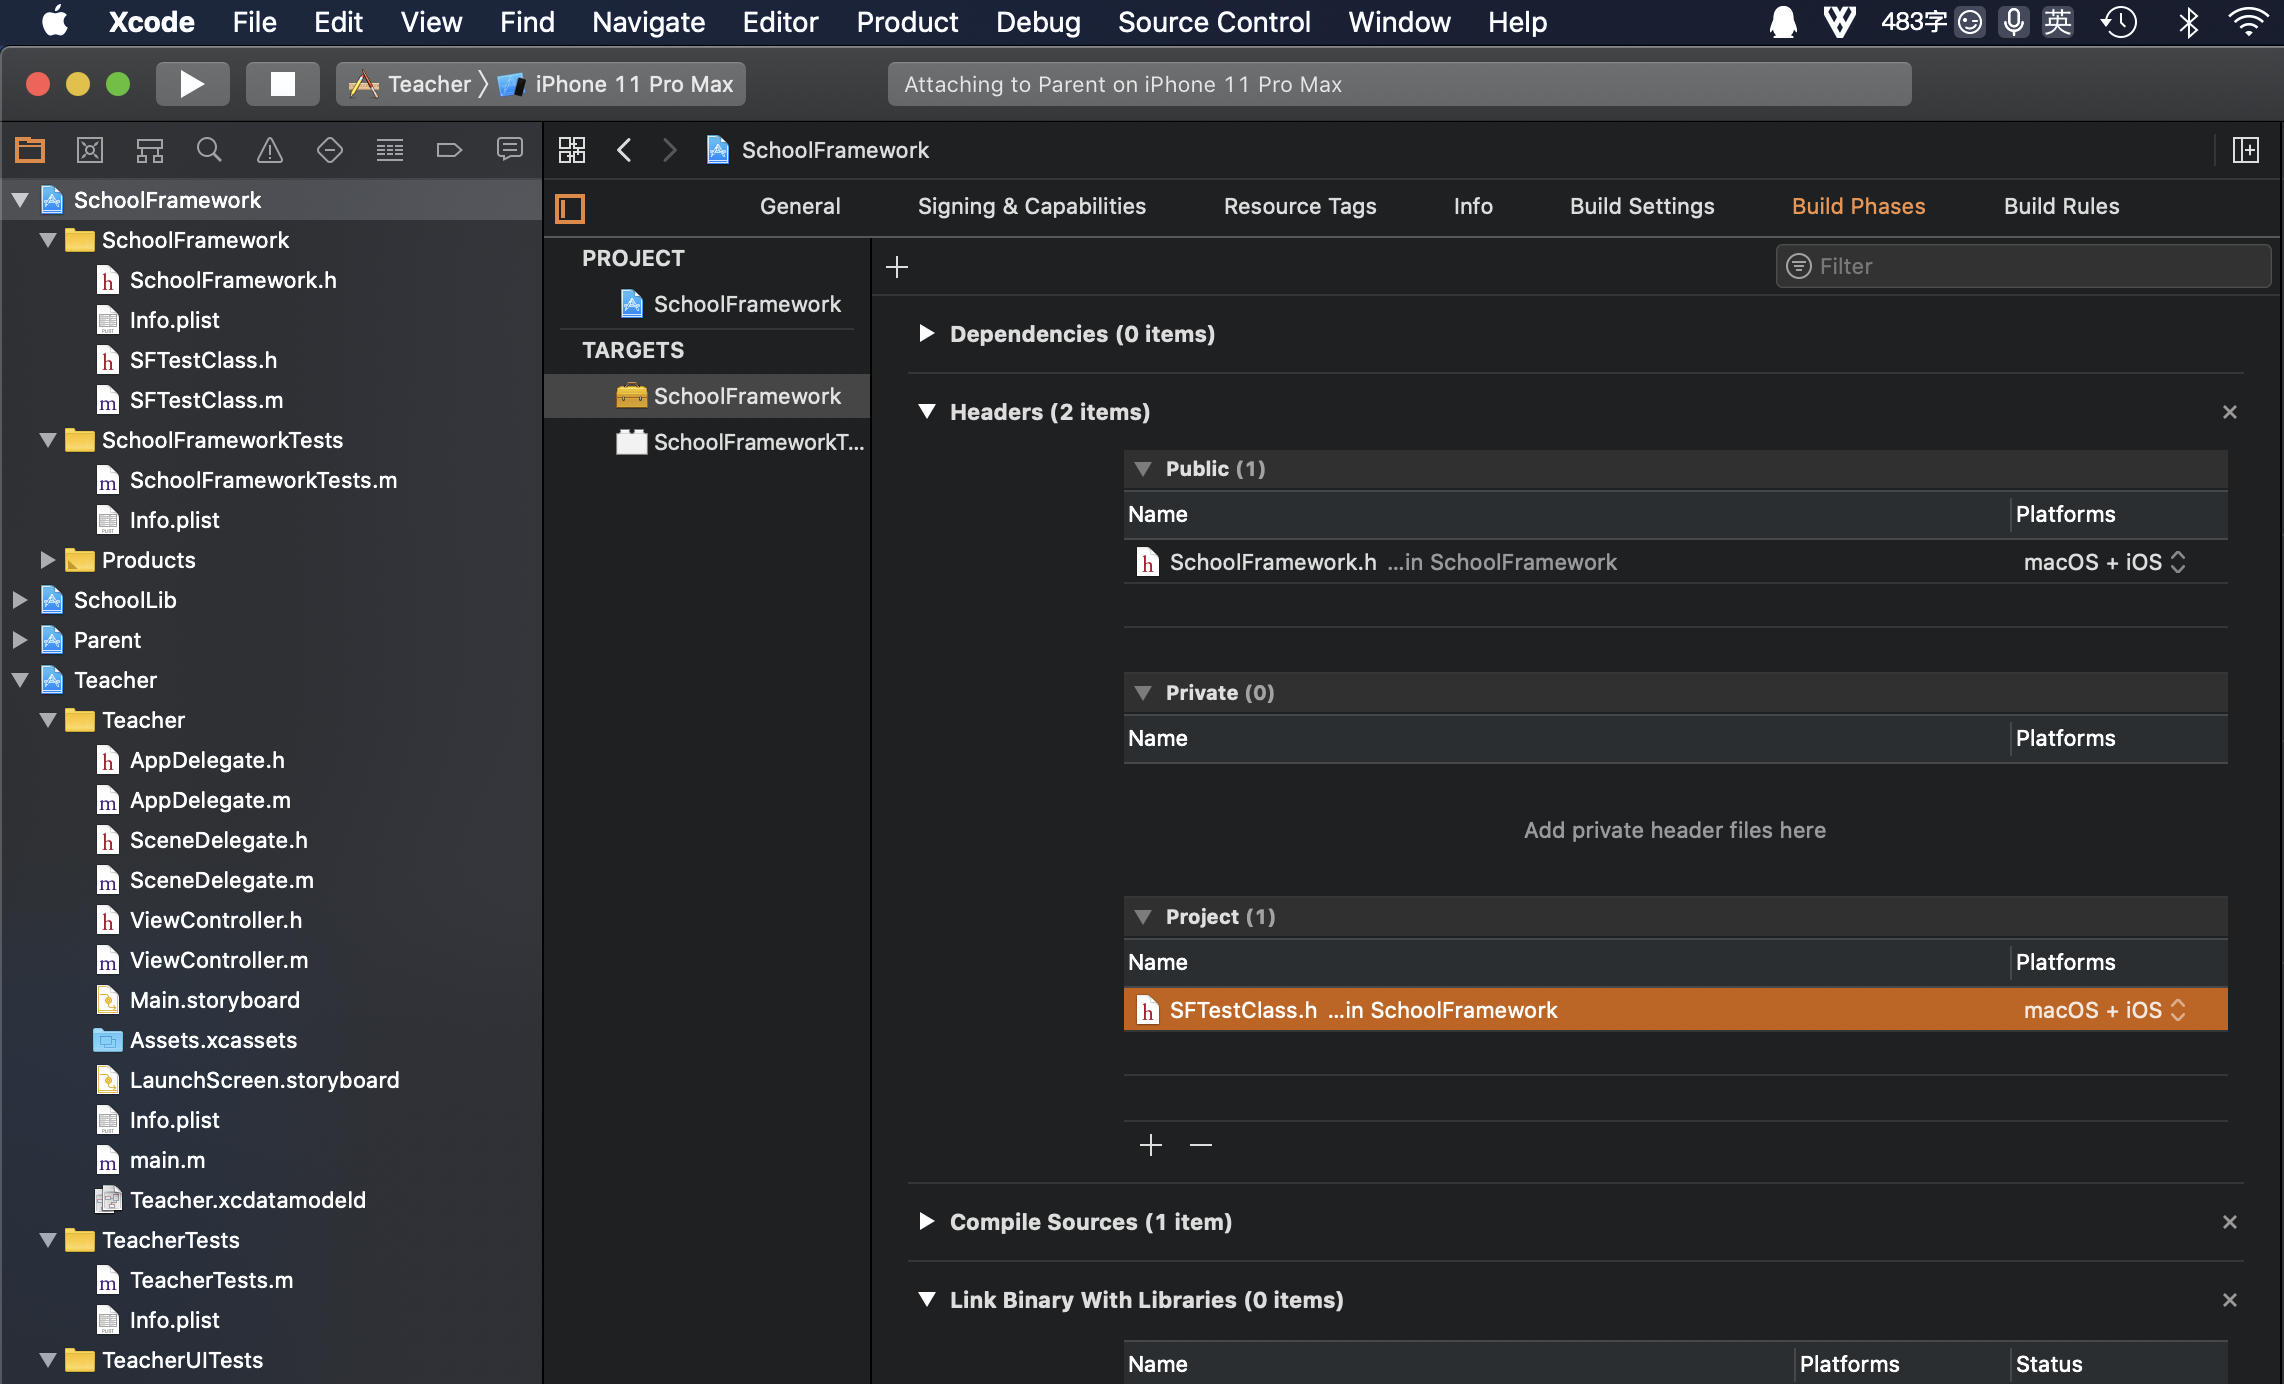Open the Test navigator diamond icon
The height and width of the screenshot is (1384, 2284).
[x=330, y=150]
